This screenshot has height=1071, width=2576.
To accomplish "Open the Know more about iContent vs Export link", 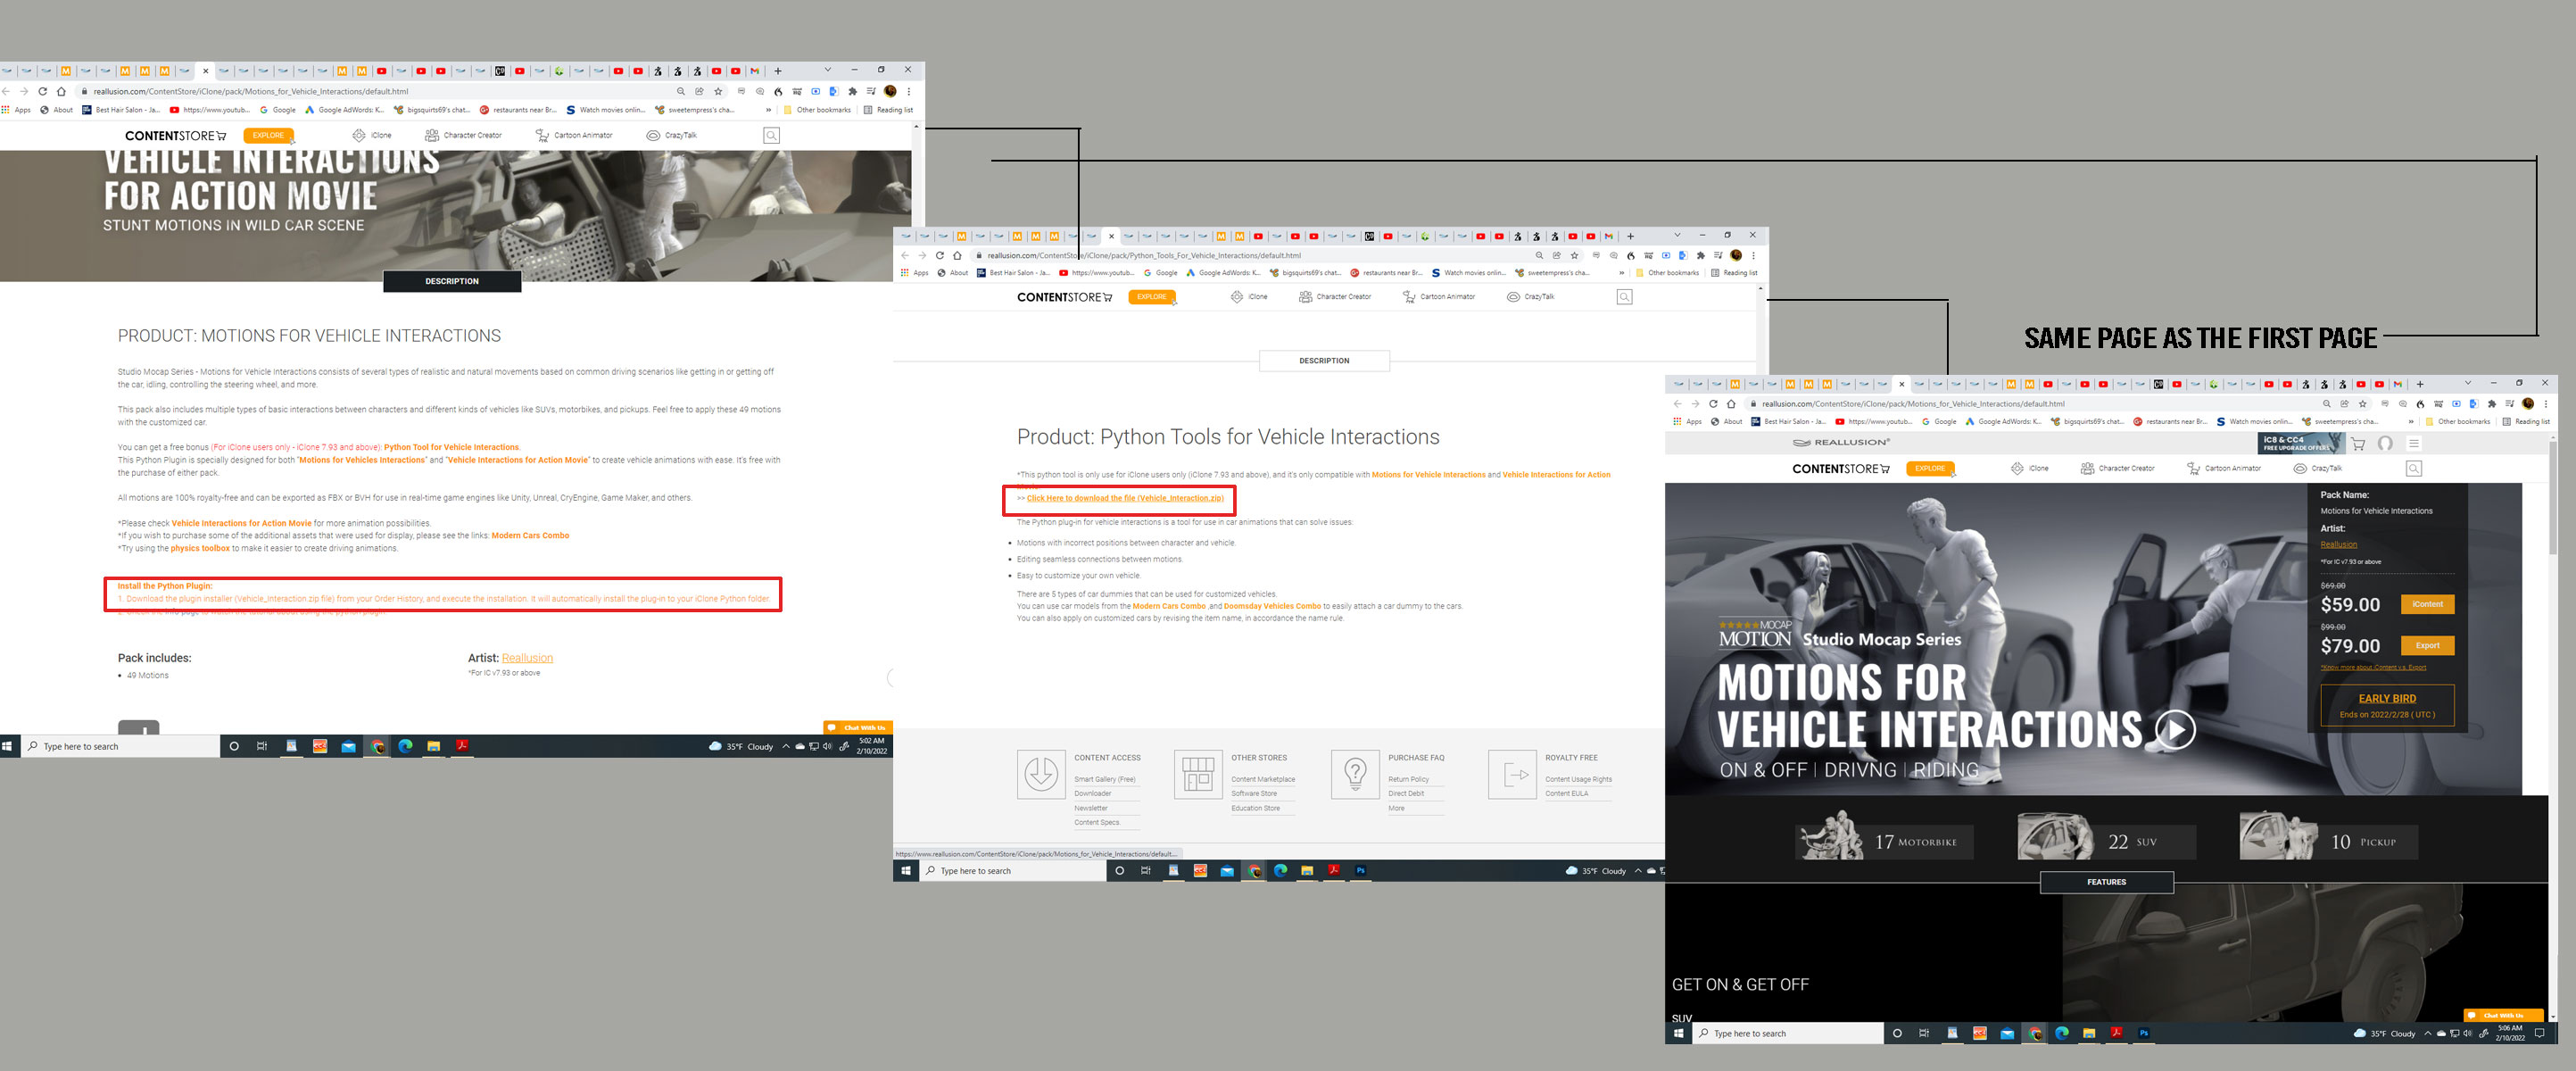I will (2373, 667).
